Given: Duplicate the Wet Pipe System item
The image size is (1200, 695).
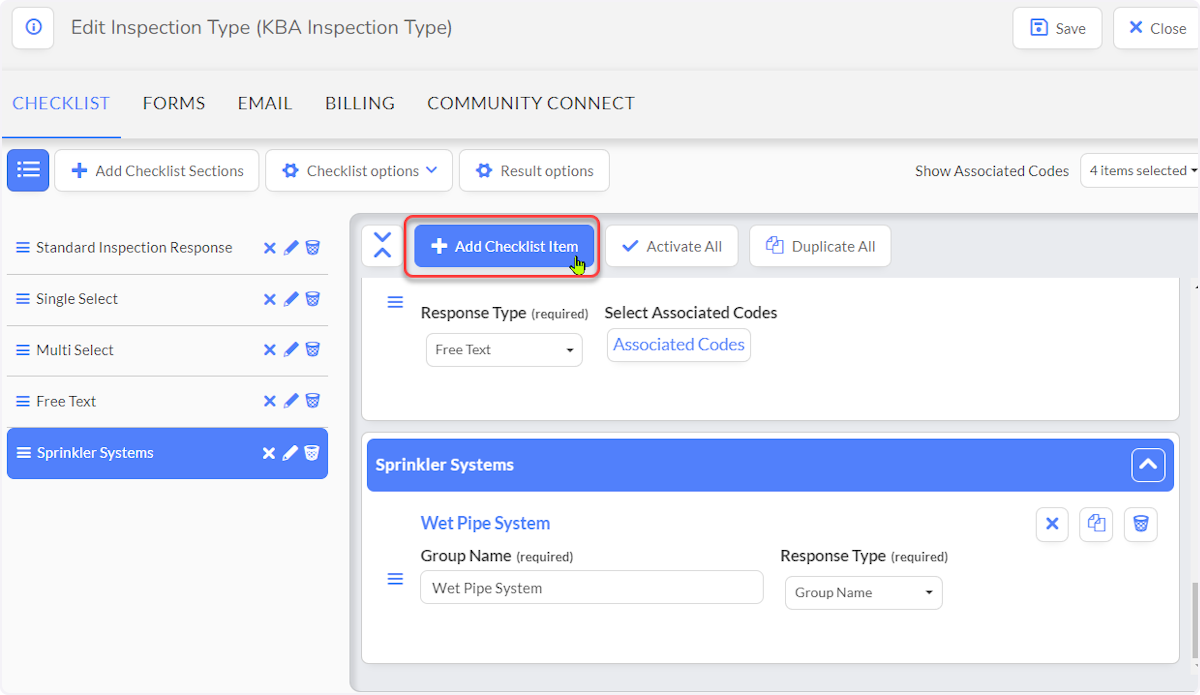Looking at the screenshot, I should 1096,524.
